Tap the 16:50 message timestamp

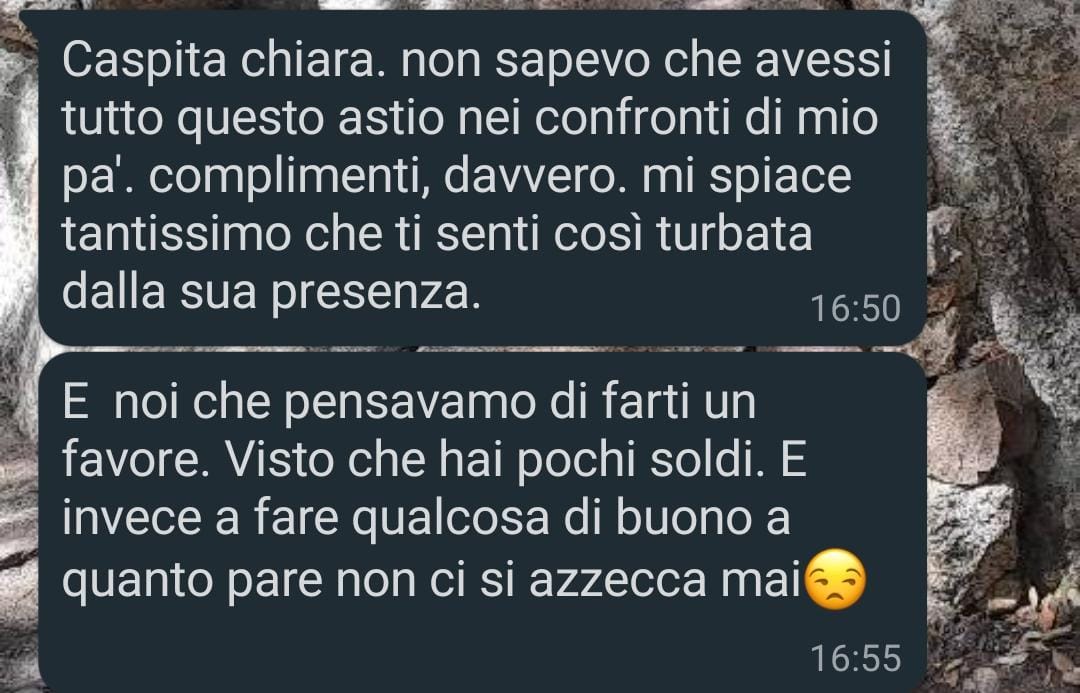[855, 308]
